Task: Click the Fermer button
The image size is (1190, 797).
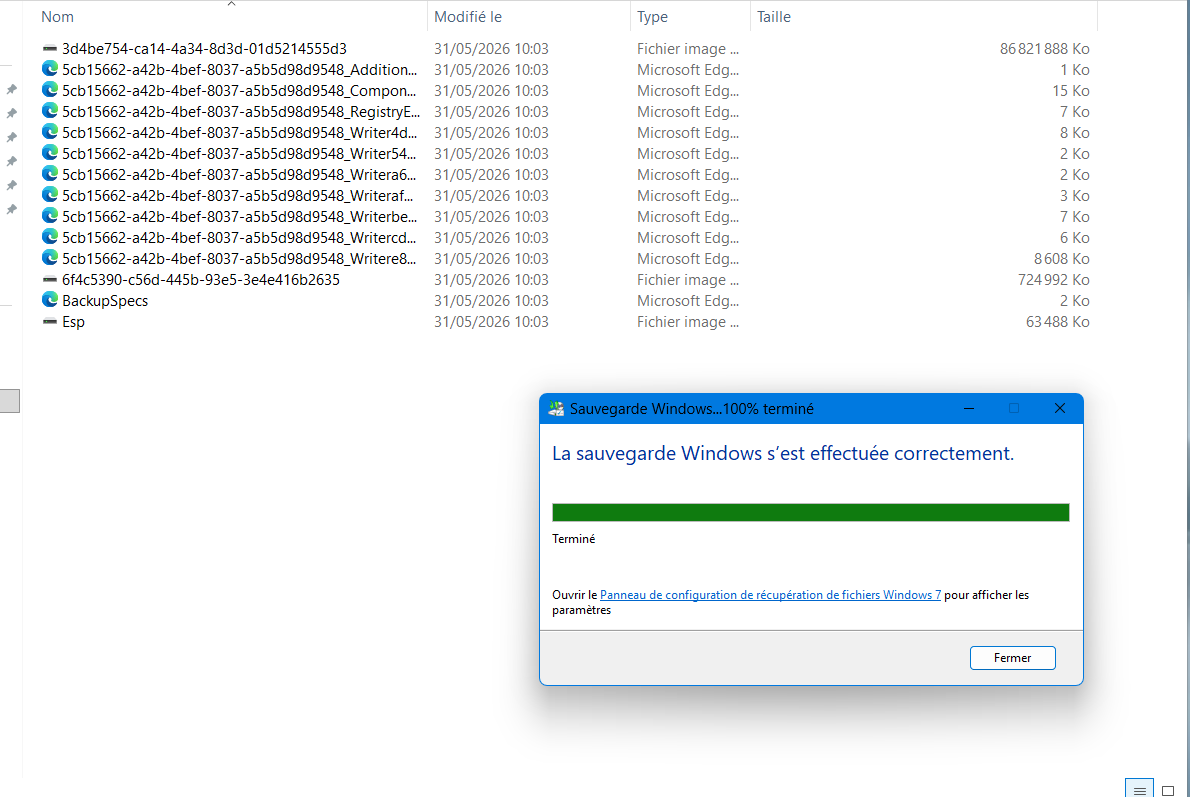Action: [1012, 658]
